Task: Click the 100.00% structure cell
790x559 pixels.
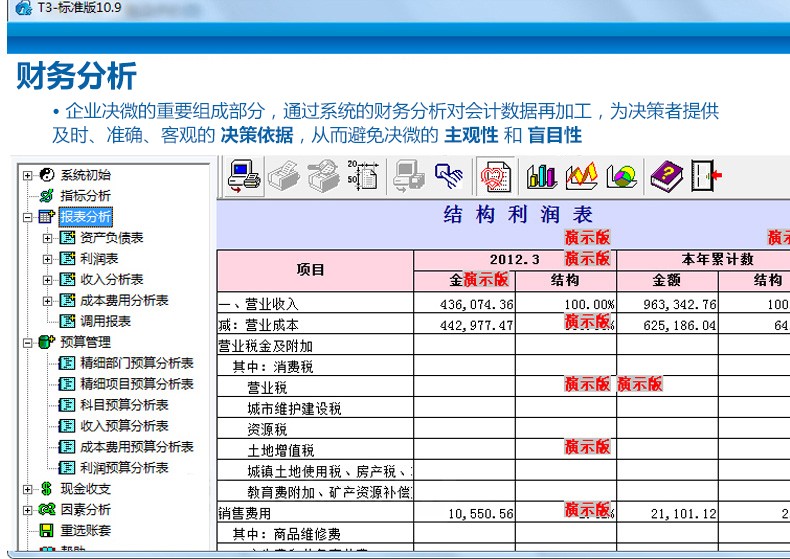Action: point(589,305)
